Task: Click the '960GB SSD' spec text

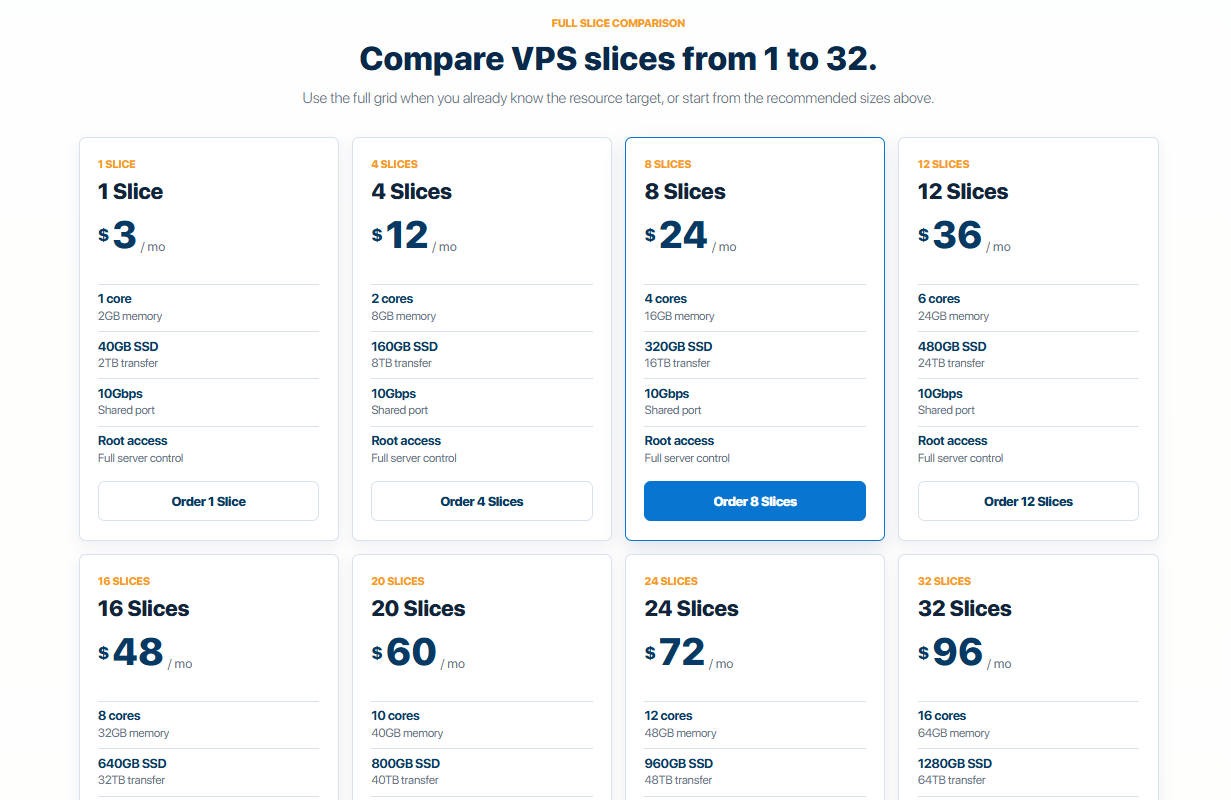Action: (679, 763)
